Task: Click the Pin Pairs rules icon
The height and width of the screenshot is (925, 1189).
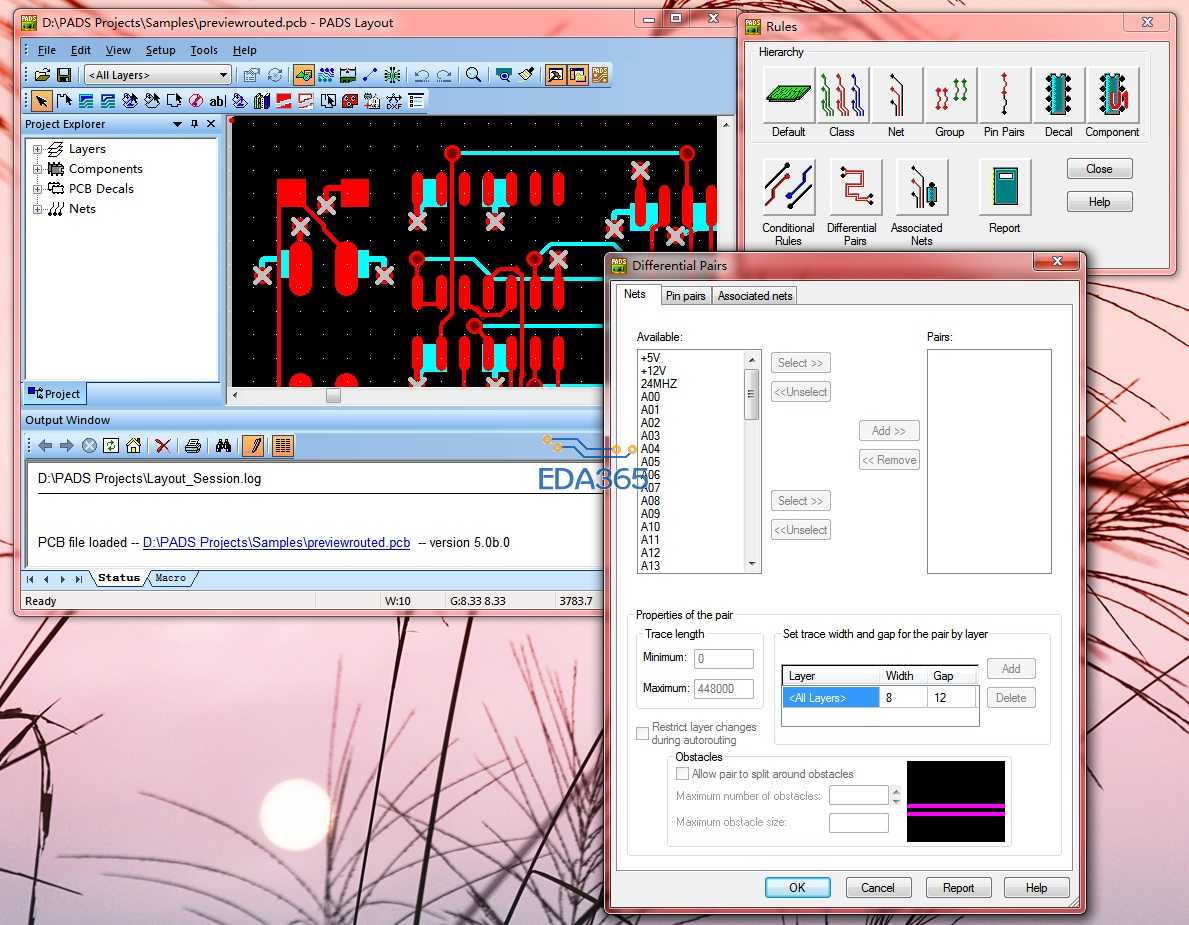Action: coord(1004,96)
